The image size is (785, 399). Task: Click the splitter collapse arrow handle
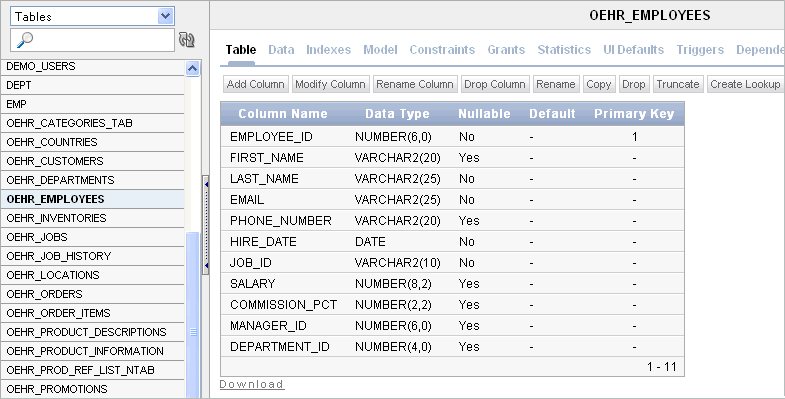[x=205, y=225]
